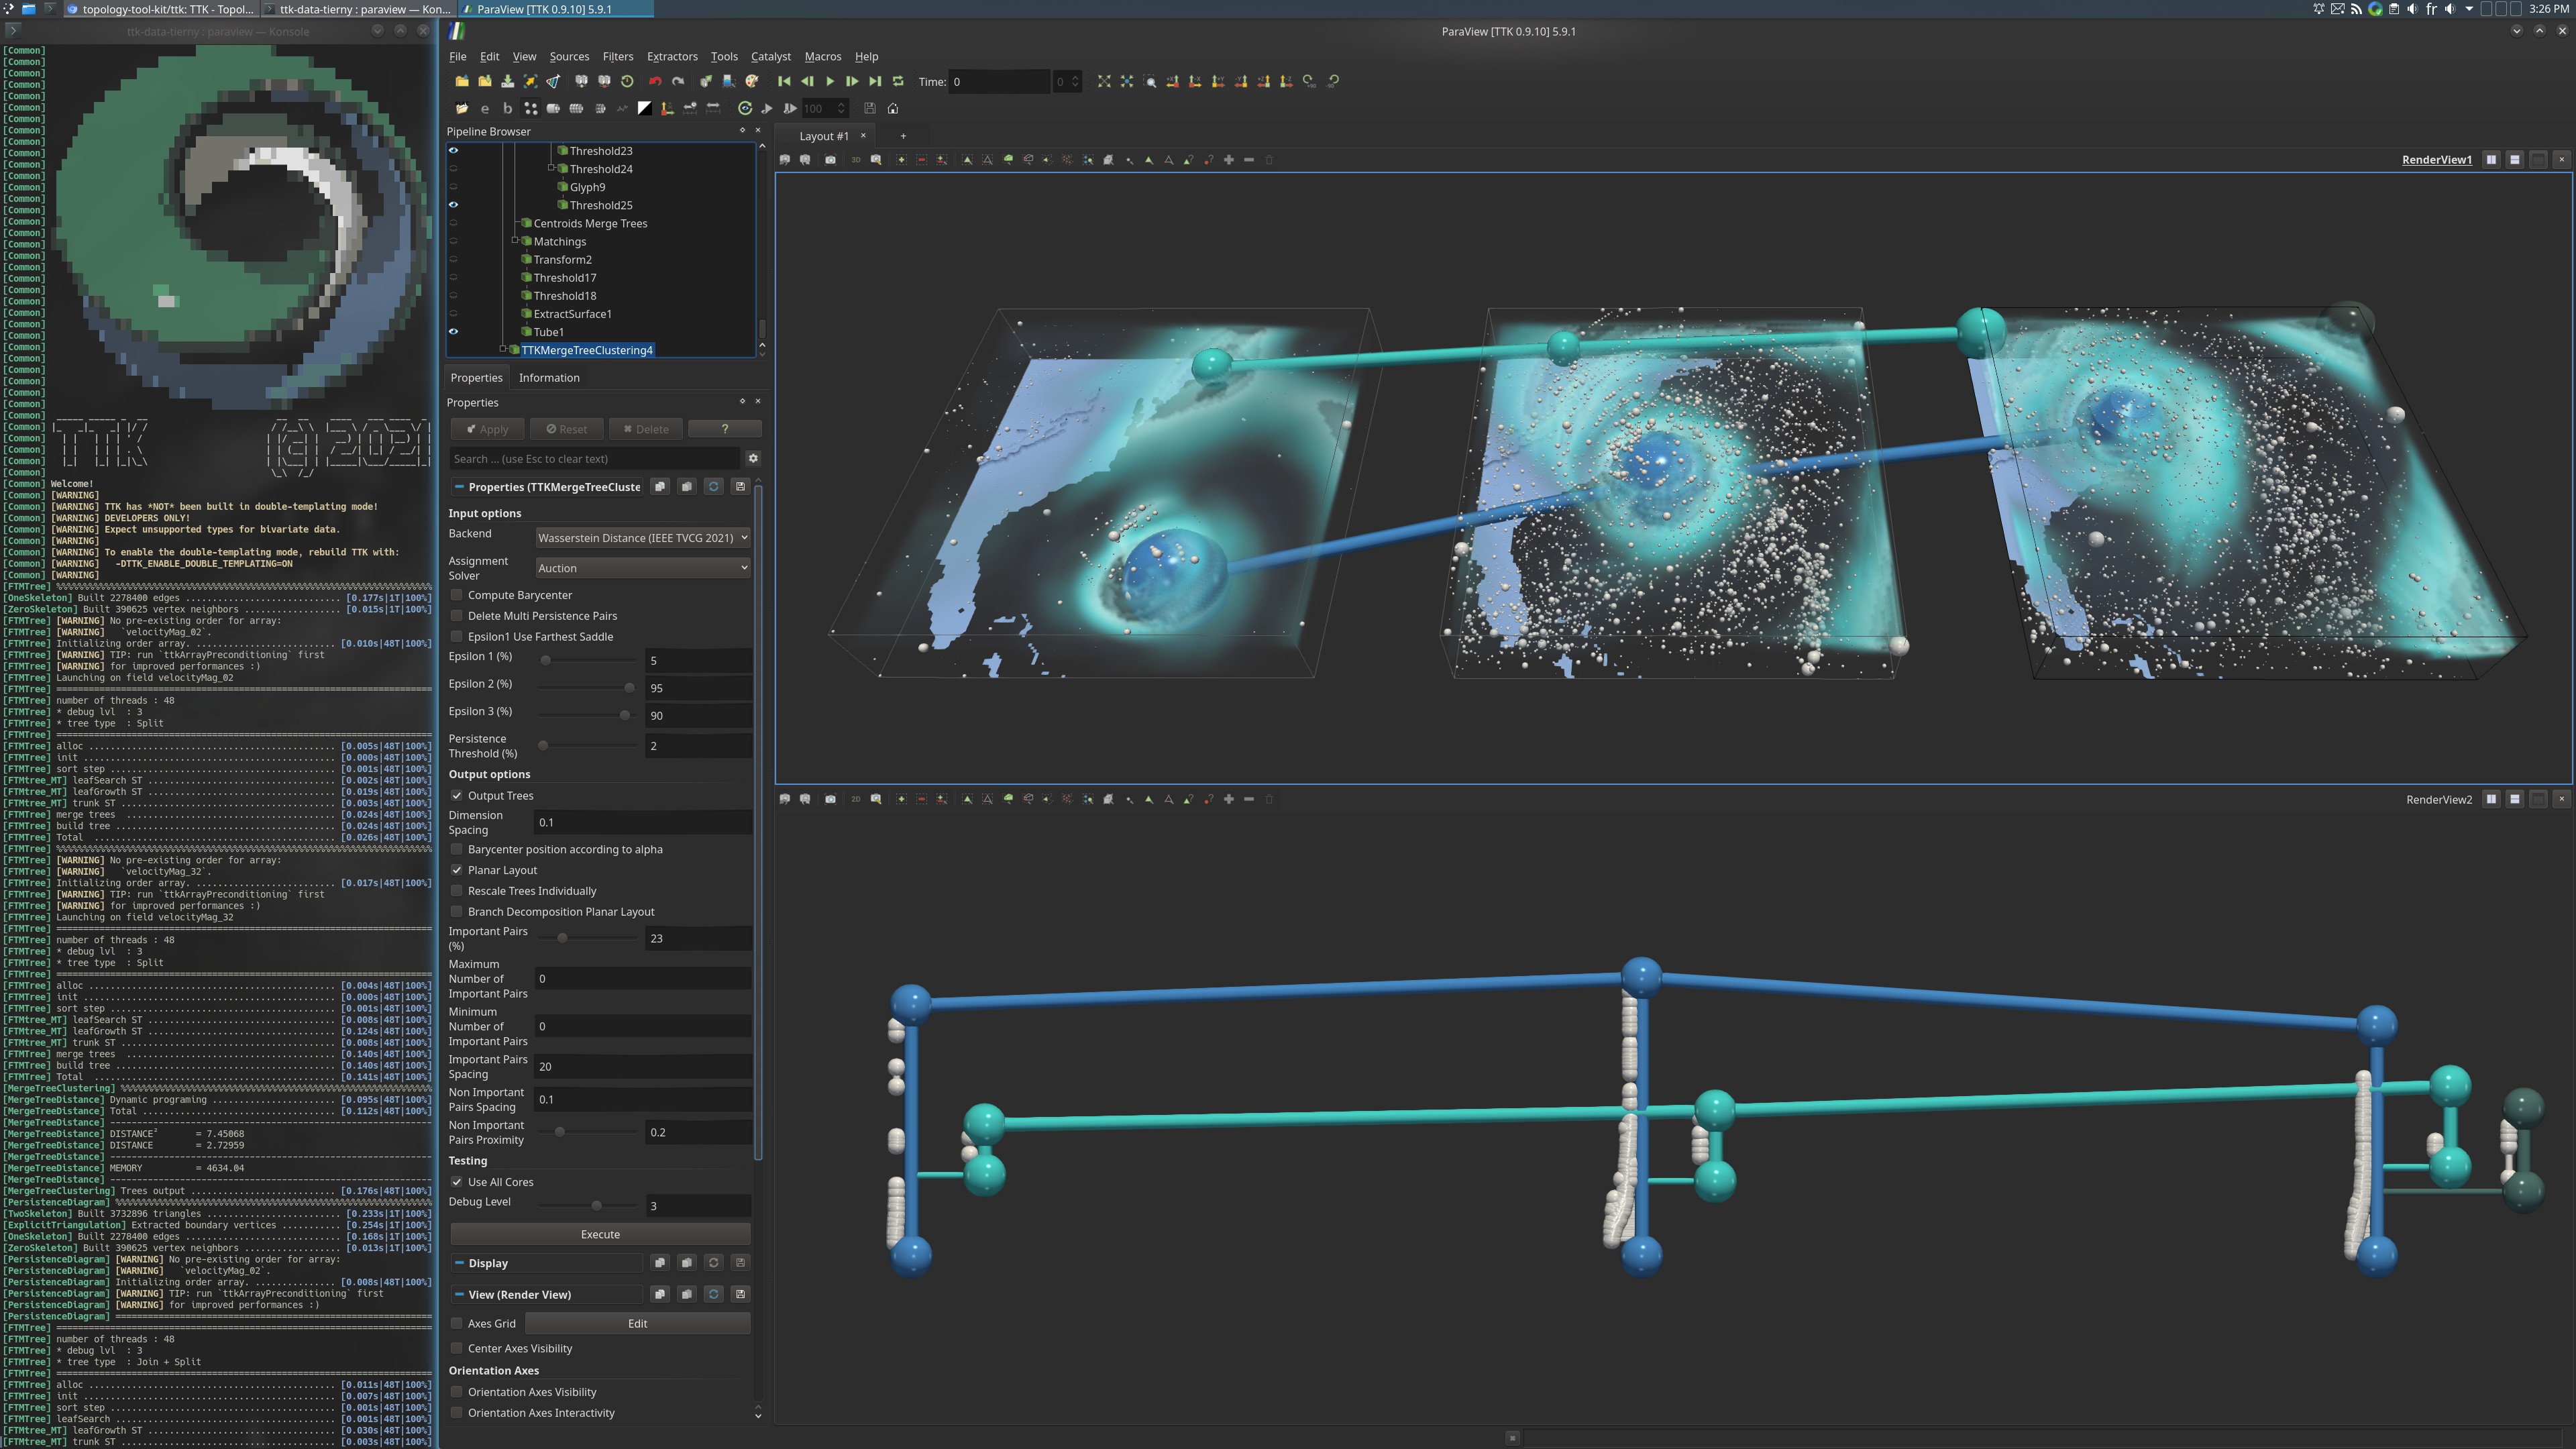Screen dimensions: 2576x1449
Task: Click the Axes Grid Edit button
Action: (637, 1324)
